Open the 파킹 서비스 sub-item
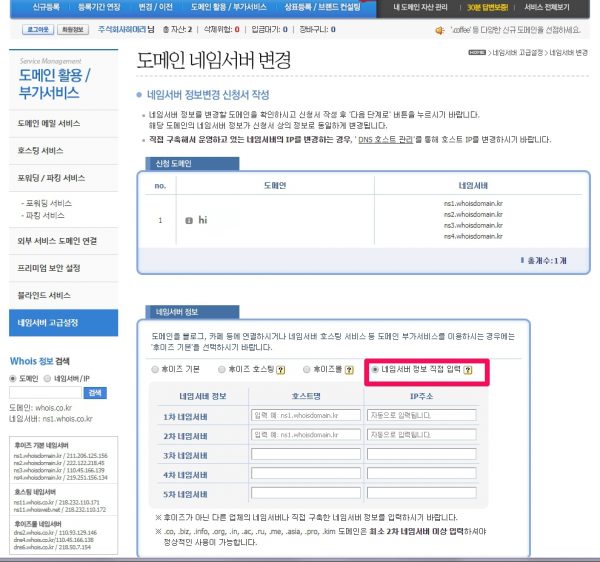The image size is (600, 562). coord(45,215)
